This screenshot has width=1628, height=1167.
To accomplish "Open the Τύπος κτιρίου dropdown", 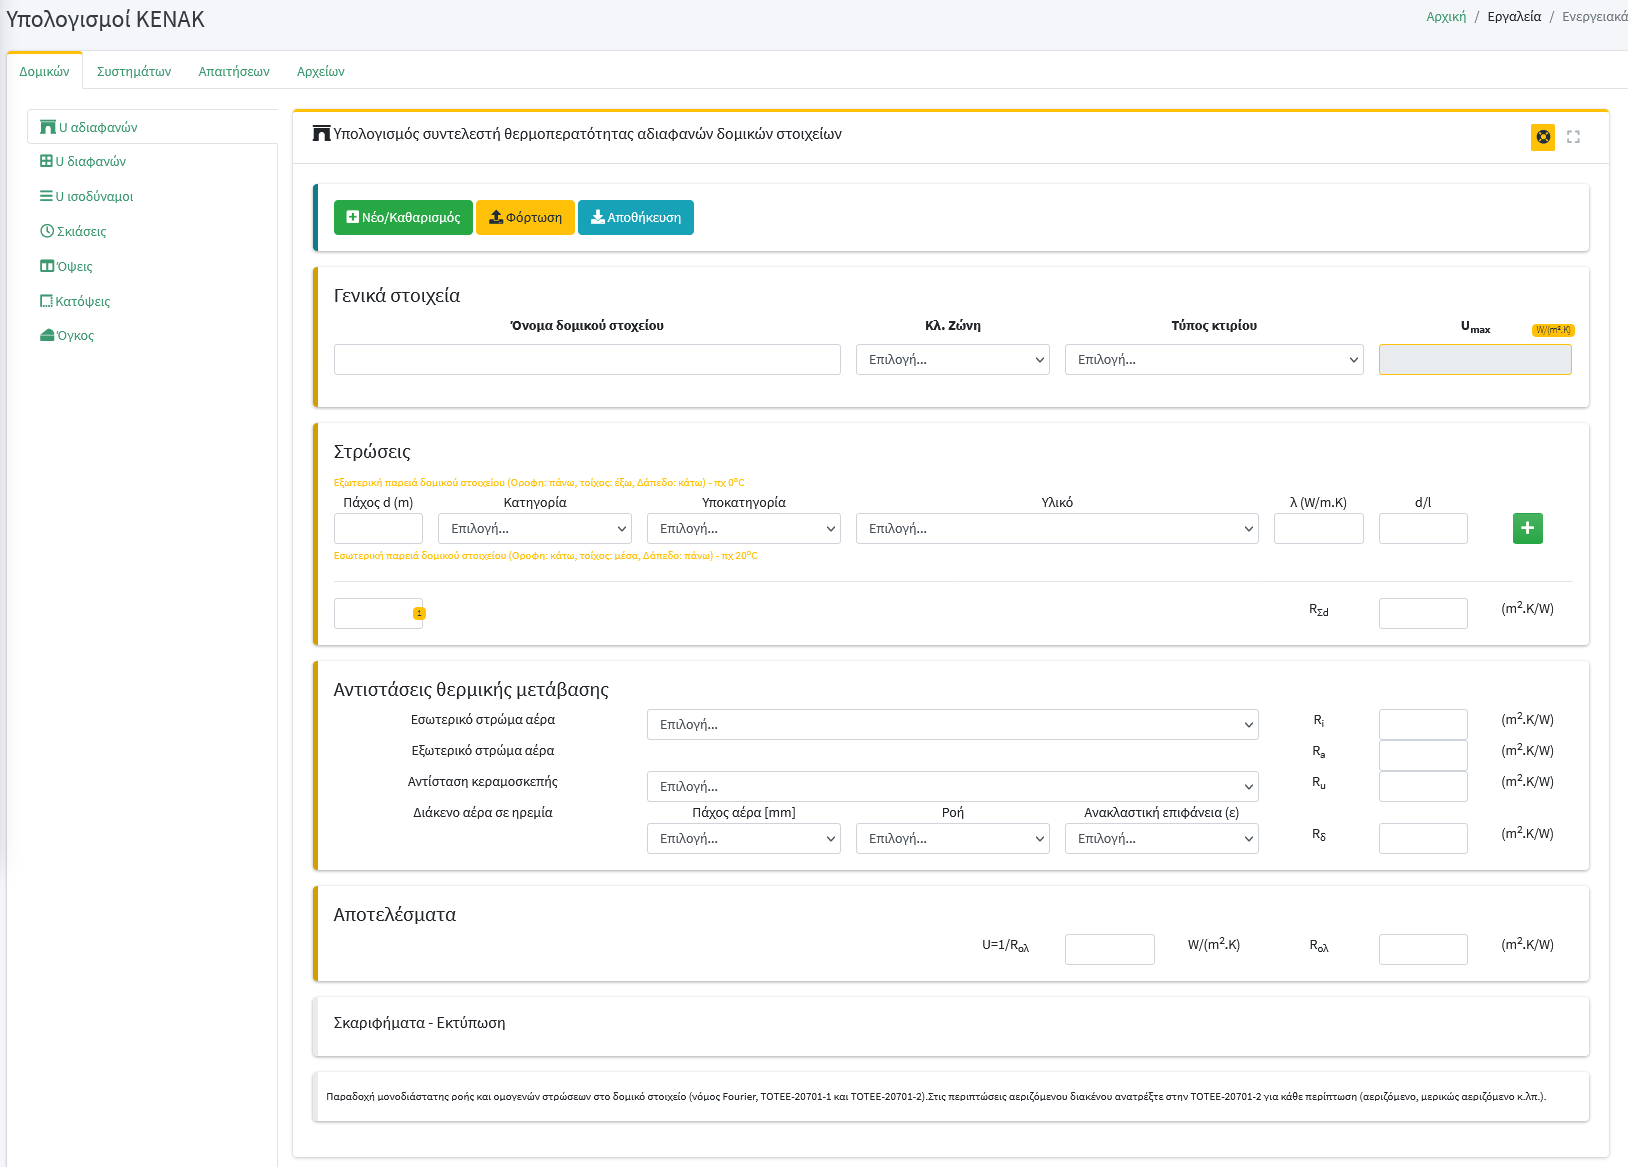I will (x=1214, y=360).
